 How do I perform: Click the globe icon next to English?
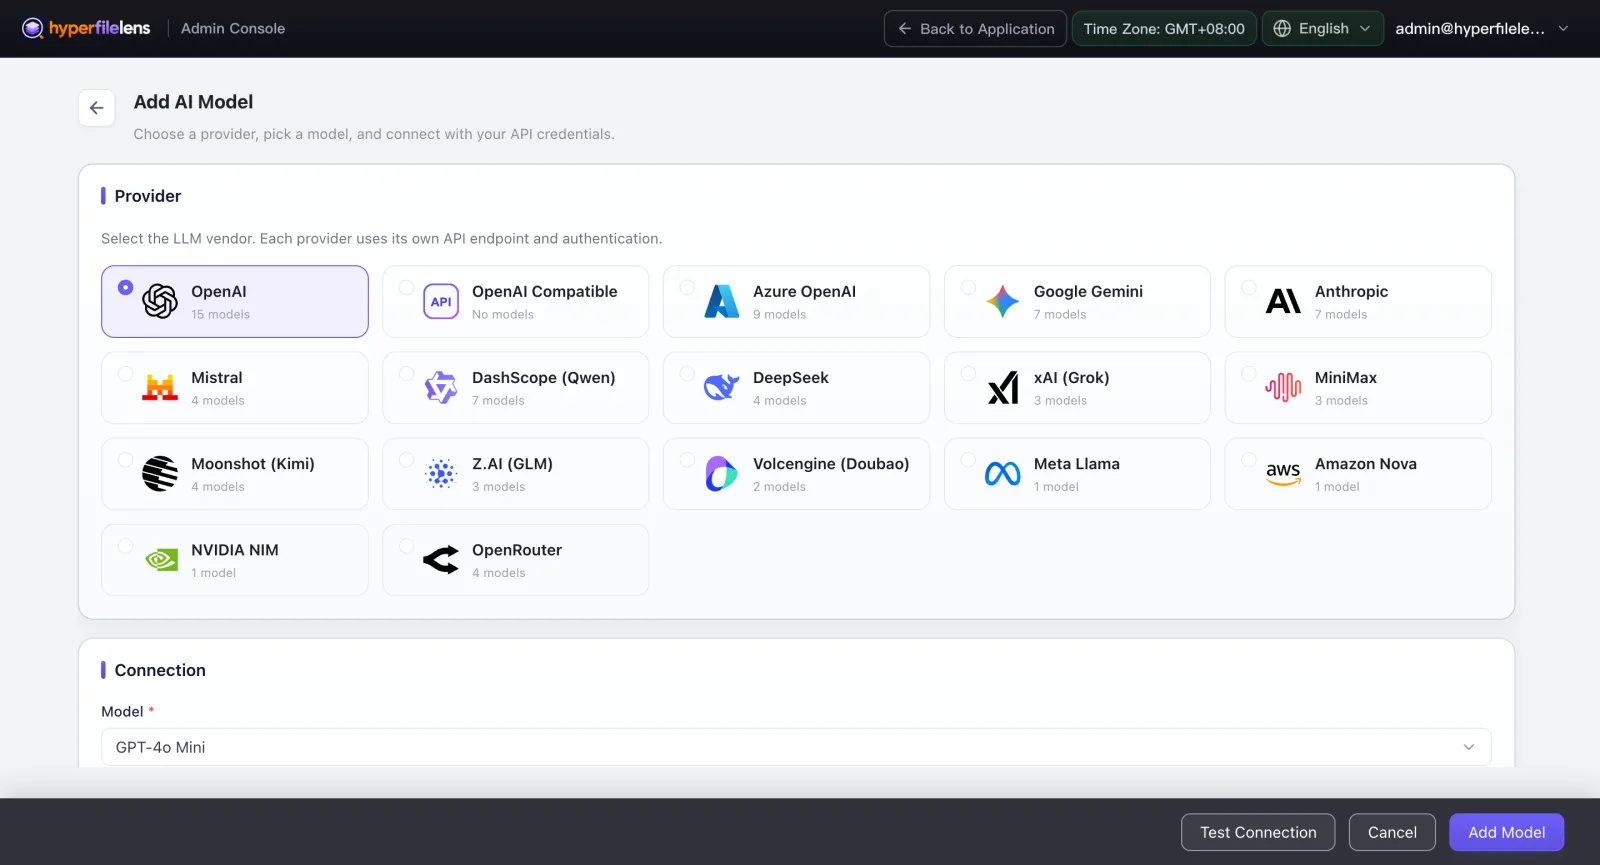[1282, 29]
